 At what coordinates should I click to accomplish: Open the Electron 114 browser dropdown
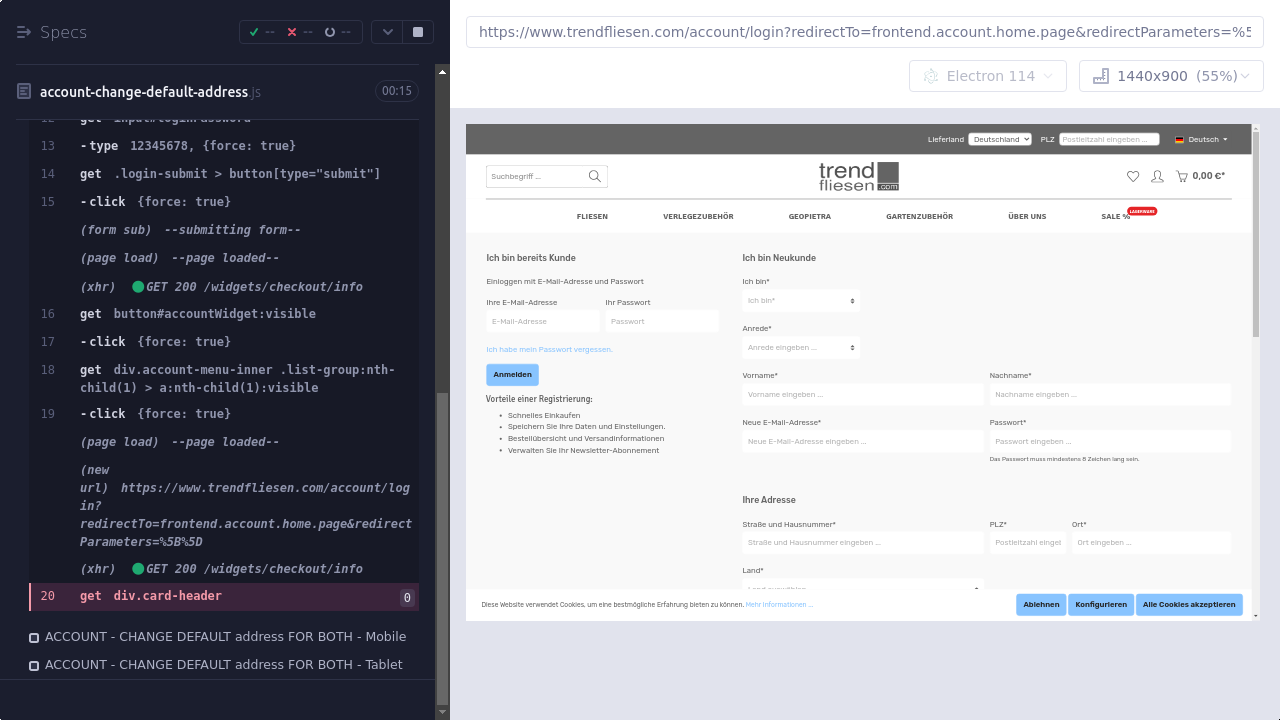click(x=988, y=76)
